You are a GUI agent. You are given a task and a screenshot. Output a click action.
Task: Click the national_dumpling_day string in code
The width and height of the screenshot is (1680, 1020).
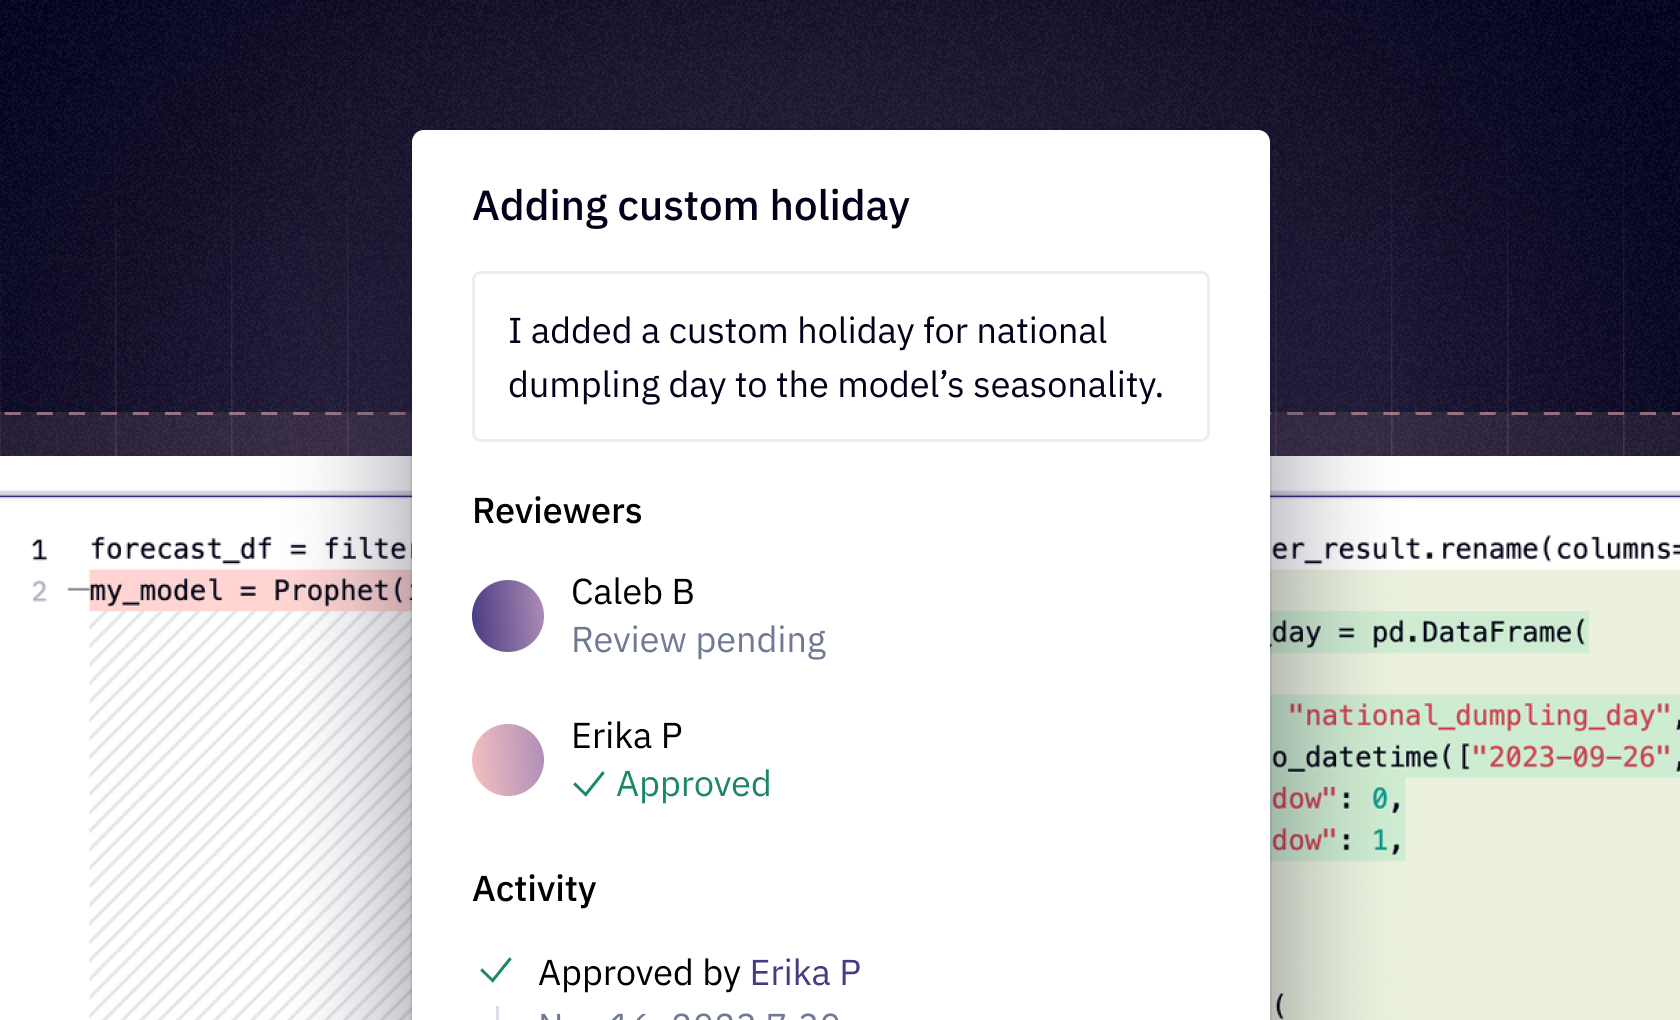click(1478, 716)
